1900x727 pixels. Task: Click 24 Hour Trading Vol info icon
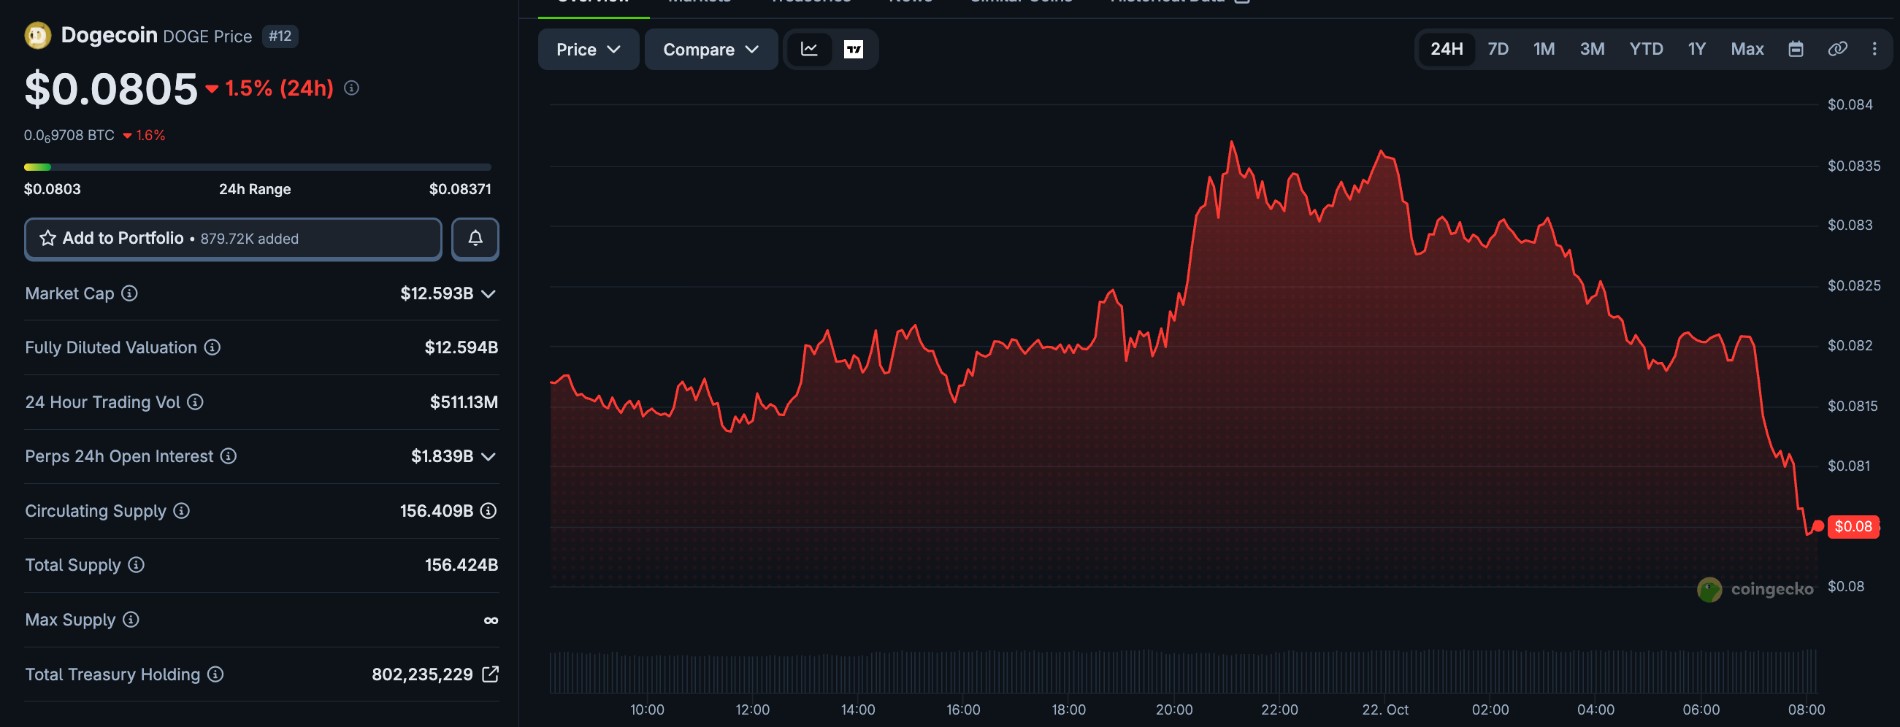(x=195, y=402)
